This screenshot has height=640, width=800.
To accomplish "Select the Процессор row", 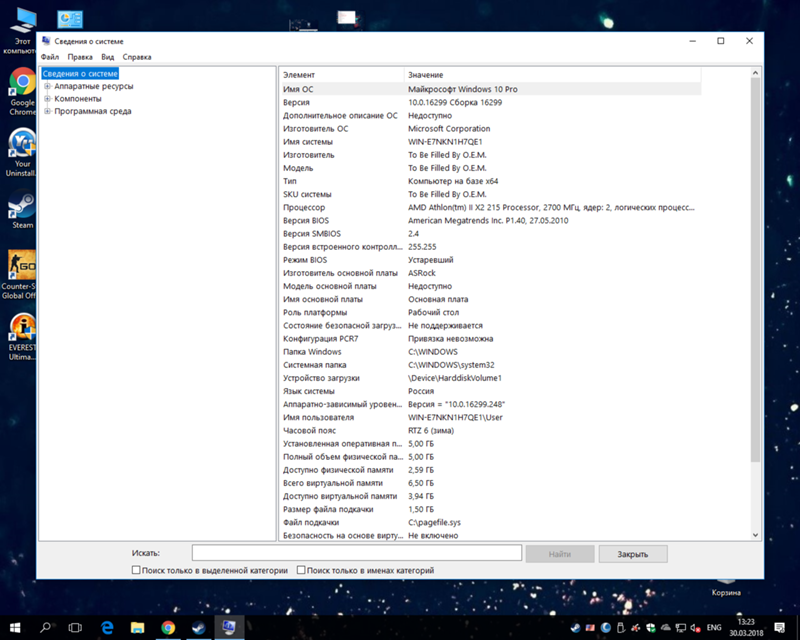I will coord(490,208).
